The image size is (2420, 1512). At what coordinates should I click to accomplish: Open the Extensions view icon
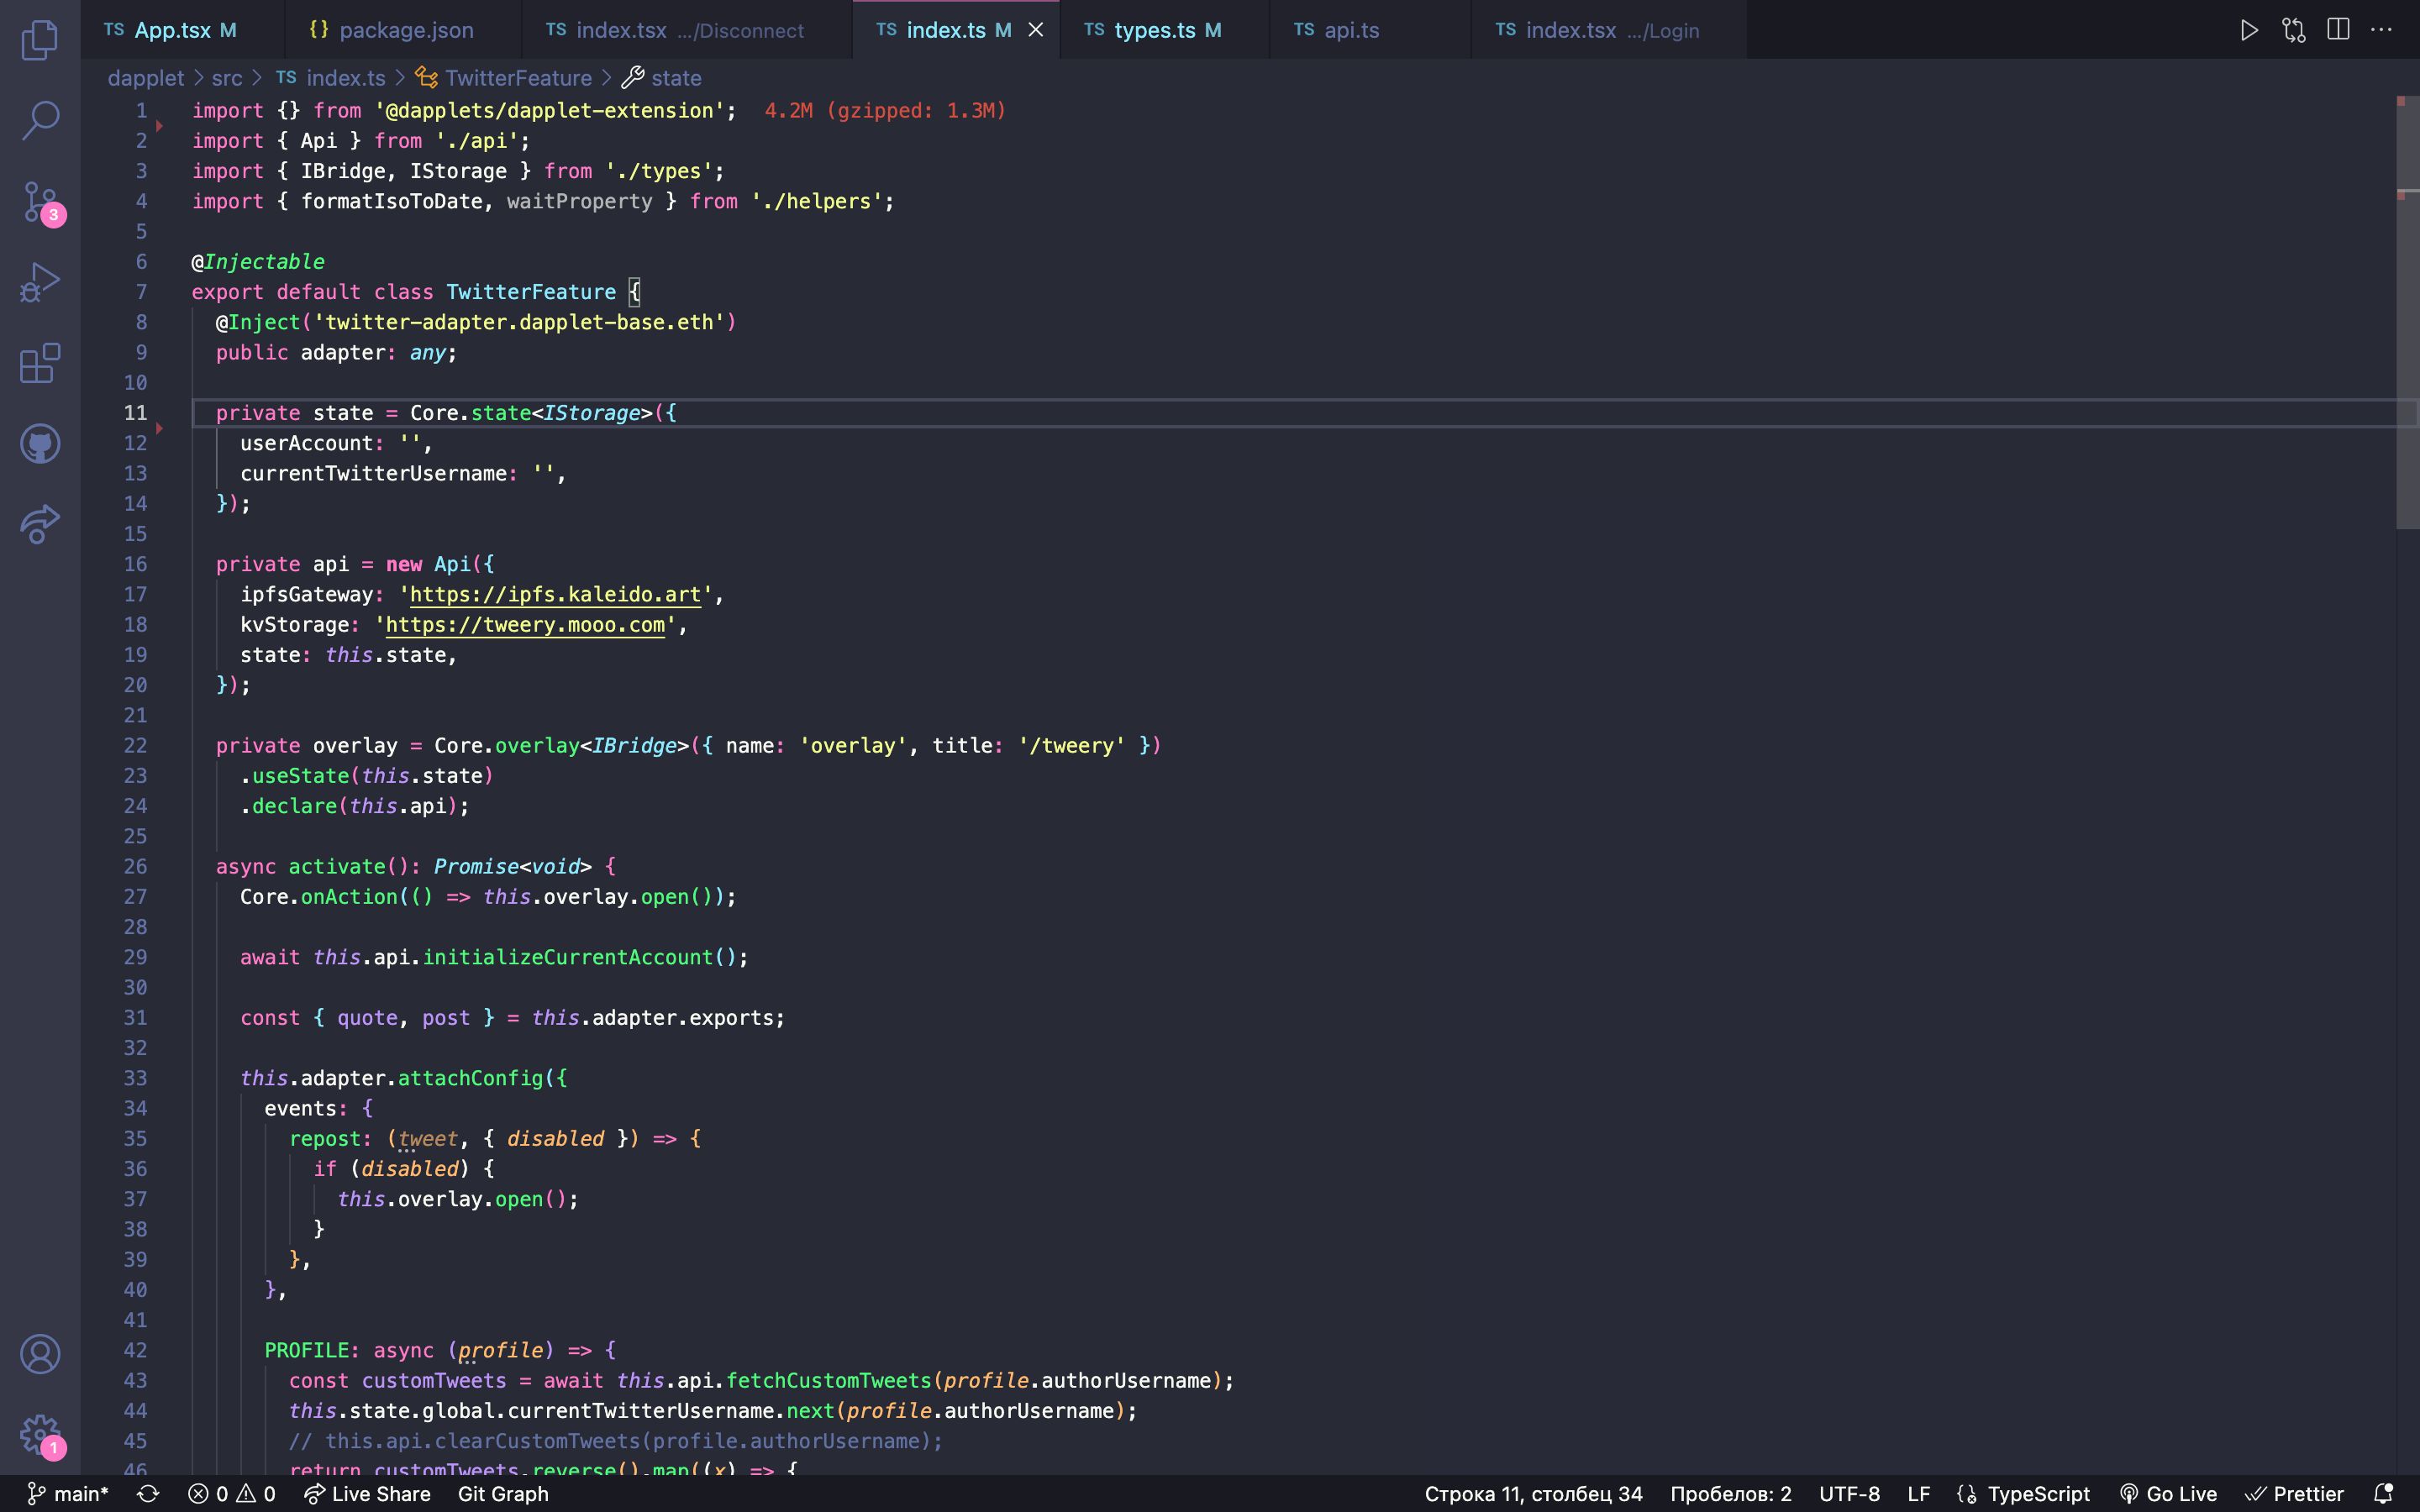tap(40, 363)
